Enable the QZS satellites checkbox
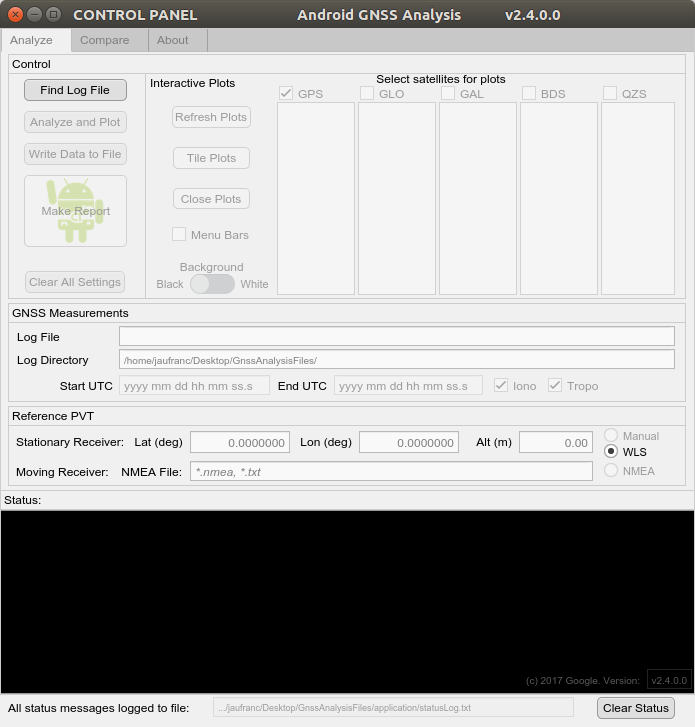 [610, 93]
